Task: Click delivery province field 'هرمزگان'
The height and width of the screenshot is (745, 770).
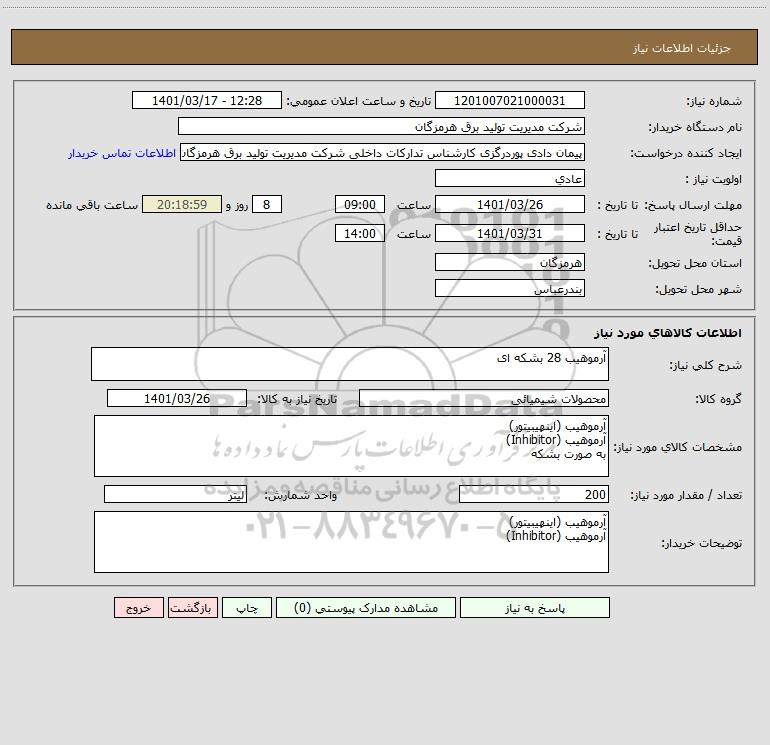Action: (x=510, y=262)
